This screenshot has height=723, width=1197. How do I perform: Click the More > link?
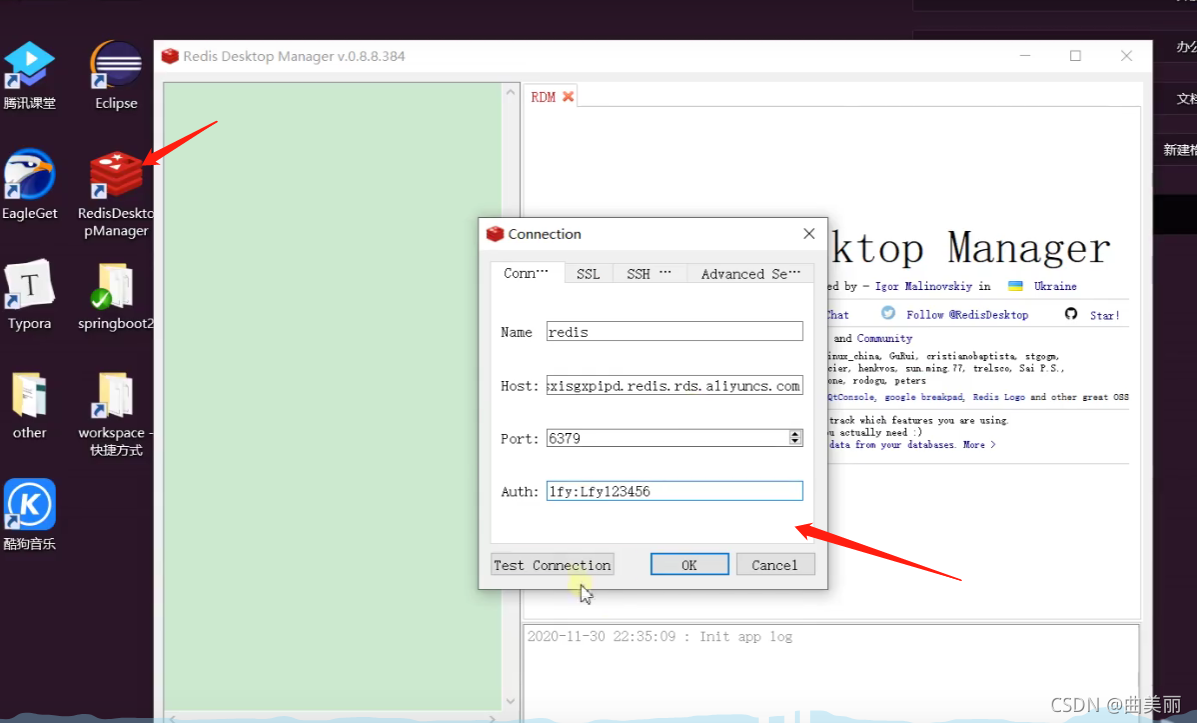click(x=979, y=444)
